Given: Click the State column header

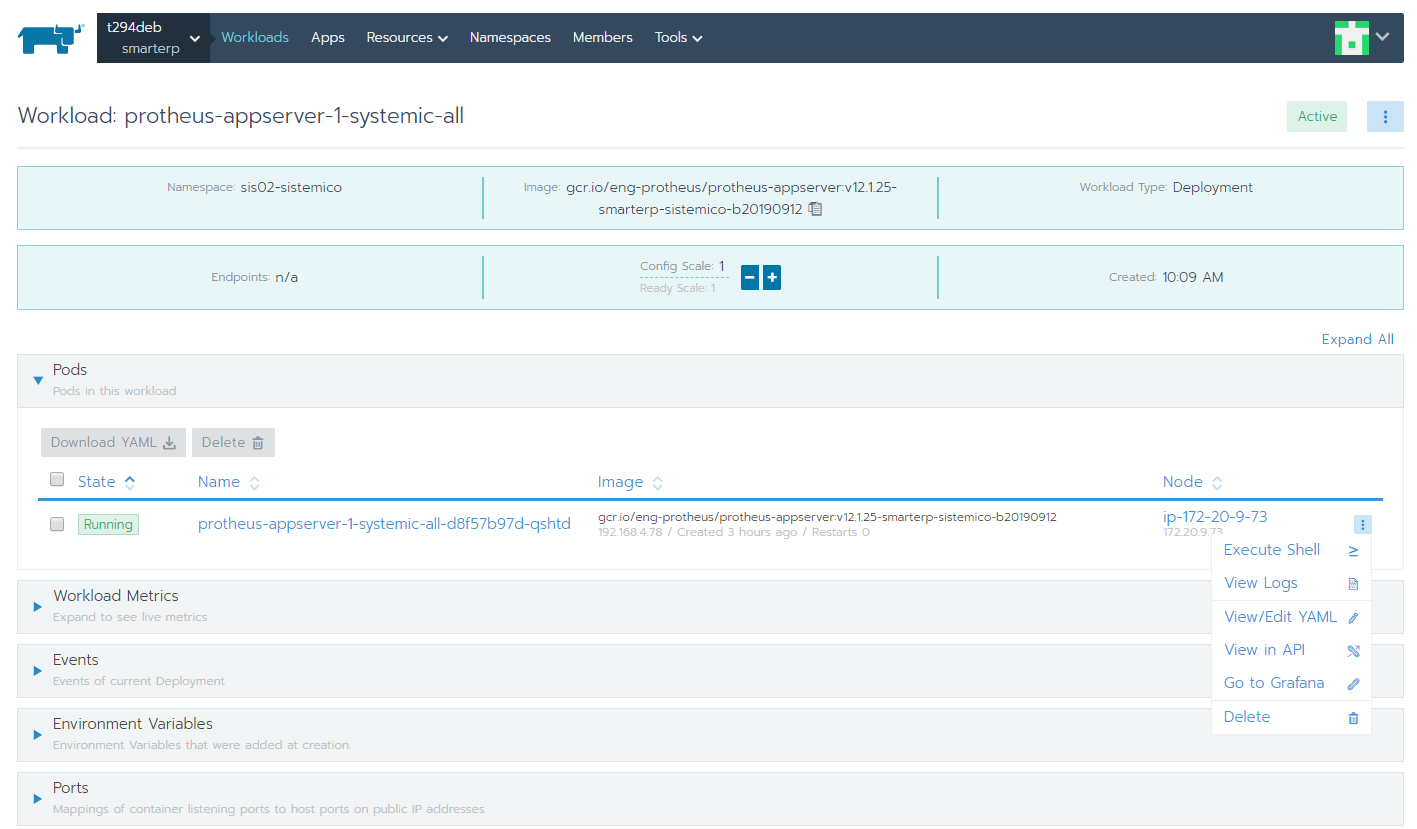Looking at the screenshot, I should click(97, 482).
